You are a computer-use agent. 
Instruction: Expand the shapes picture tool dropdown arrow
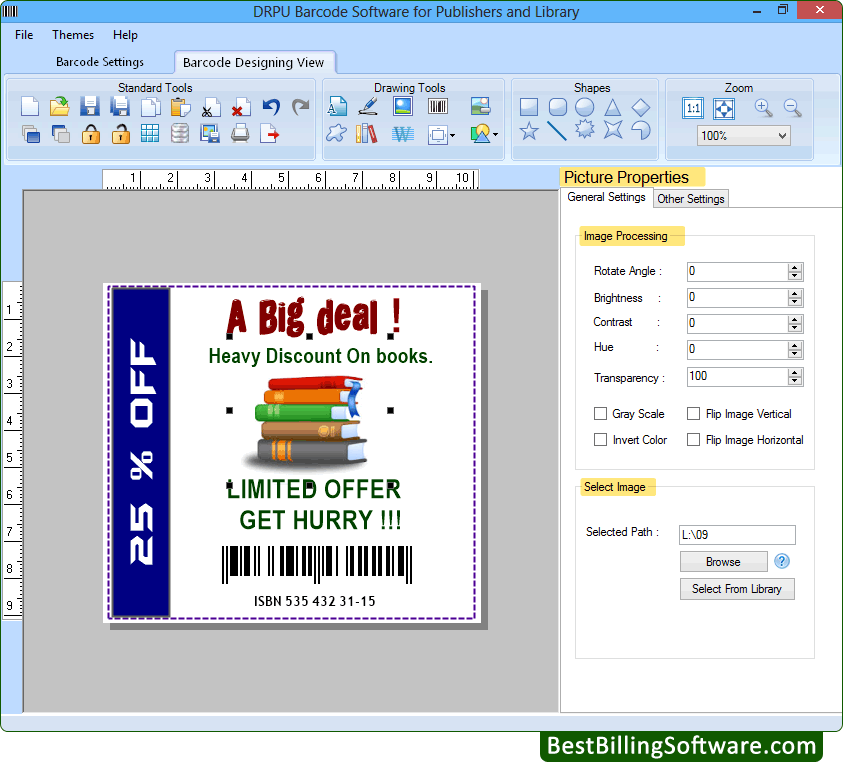tap(495, 134)
